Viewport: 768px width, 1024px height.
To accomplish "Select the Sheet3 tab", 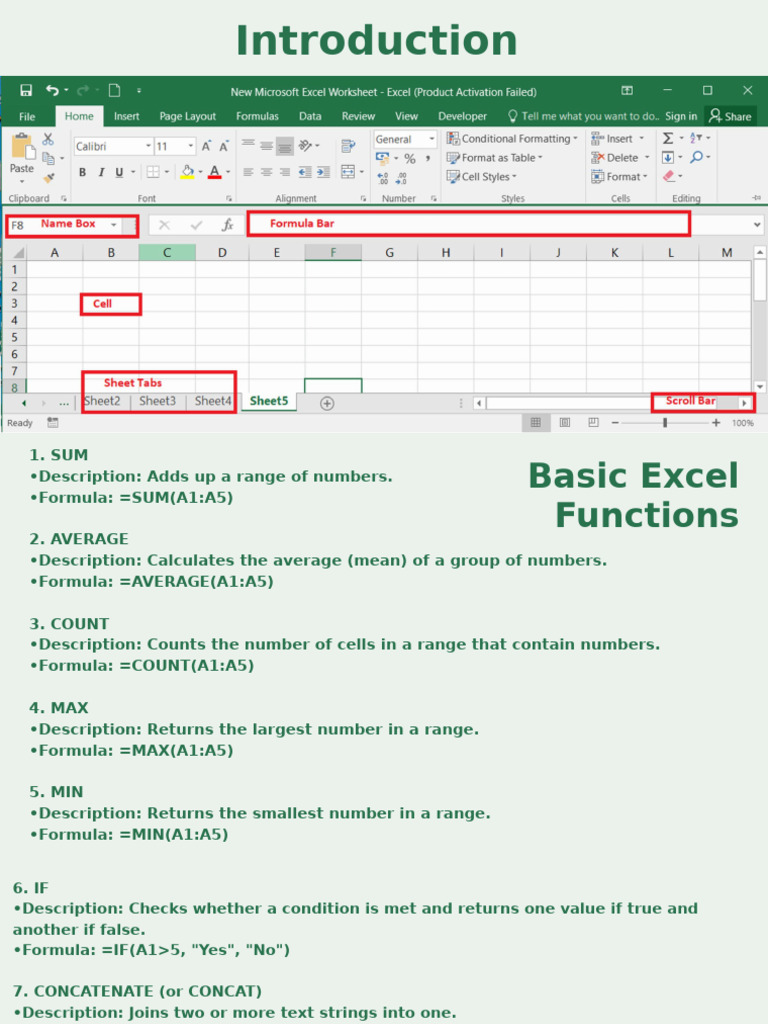I will tap(157, 401).
